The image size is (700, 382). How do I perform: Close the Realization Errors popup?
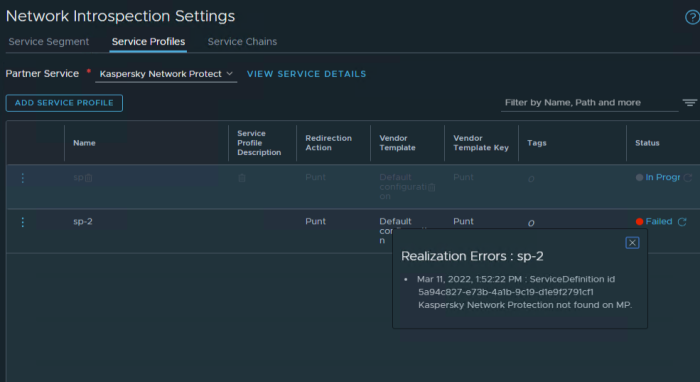[x=632, y=243]
